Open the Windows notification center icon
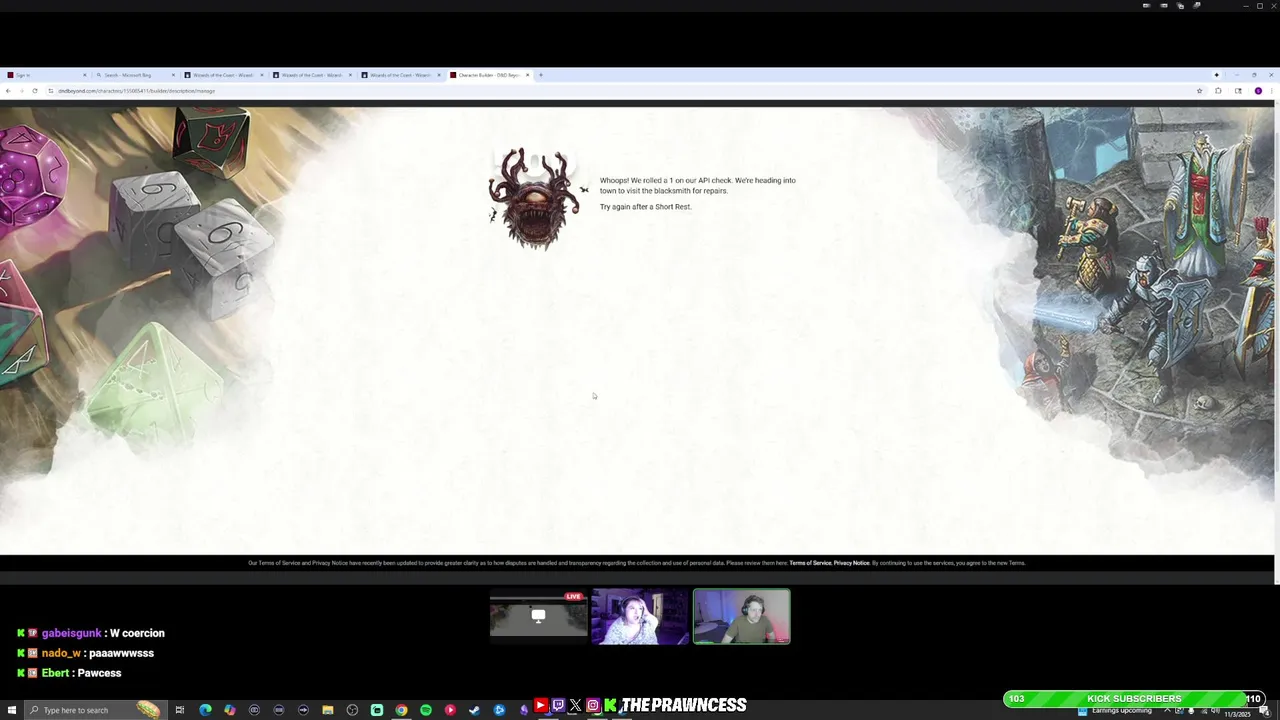 [1265, 710]
